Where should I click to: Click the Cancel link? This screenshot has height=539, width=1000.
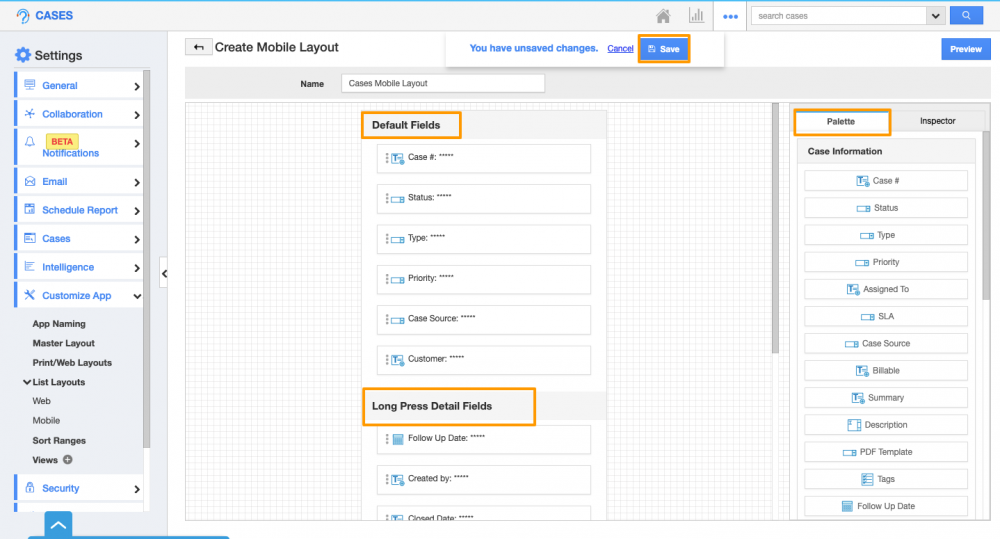[620, 49]
